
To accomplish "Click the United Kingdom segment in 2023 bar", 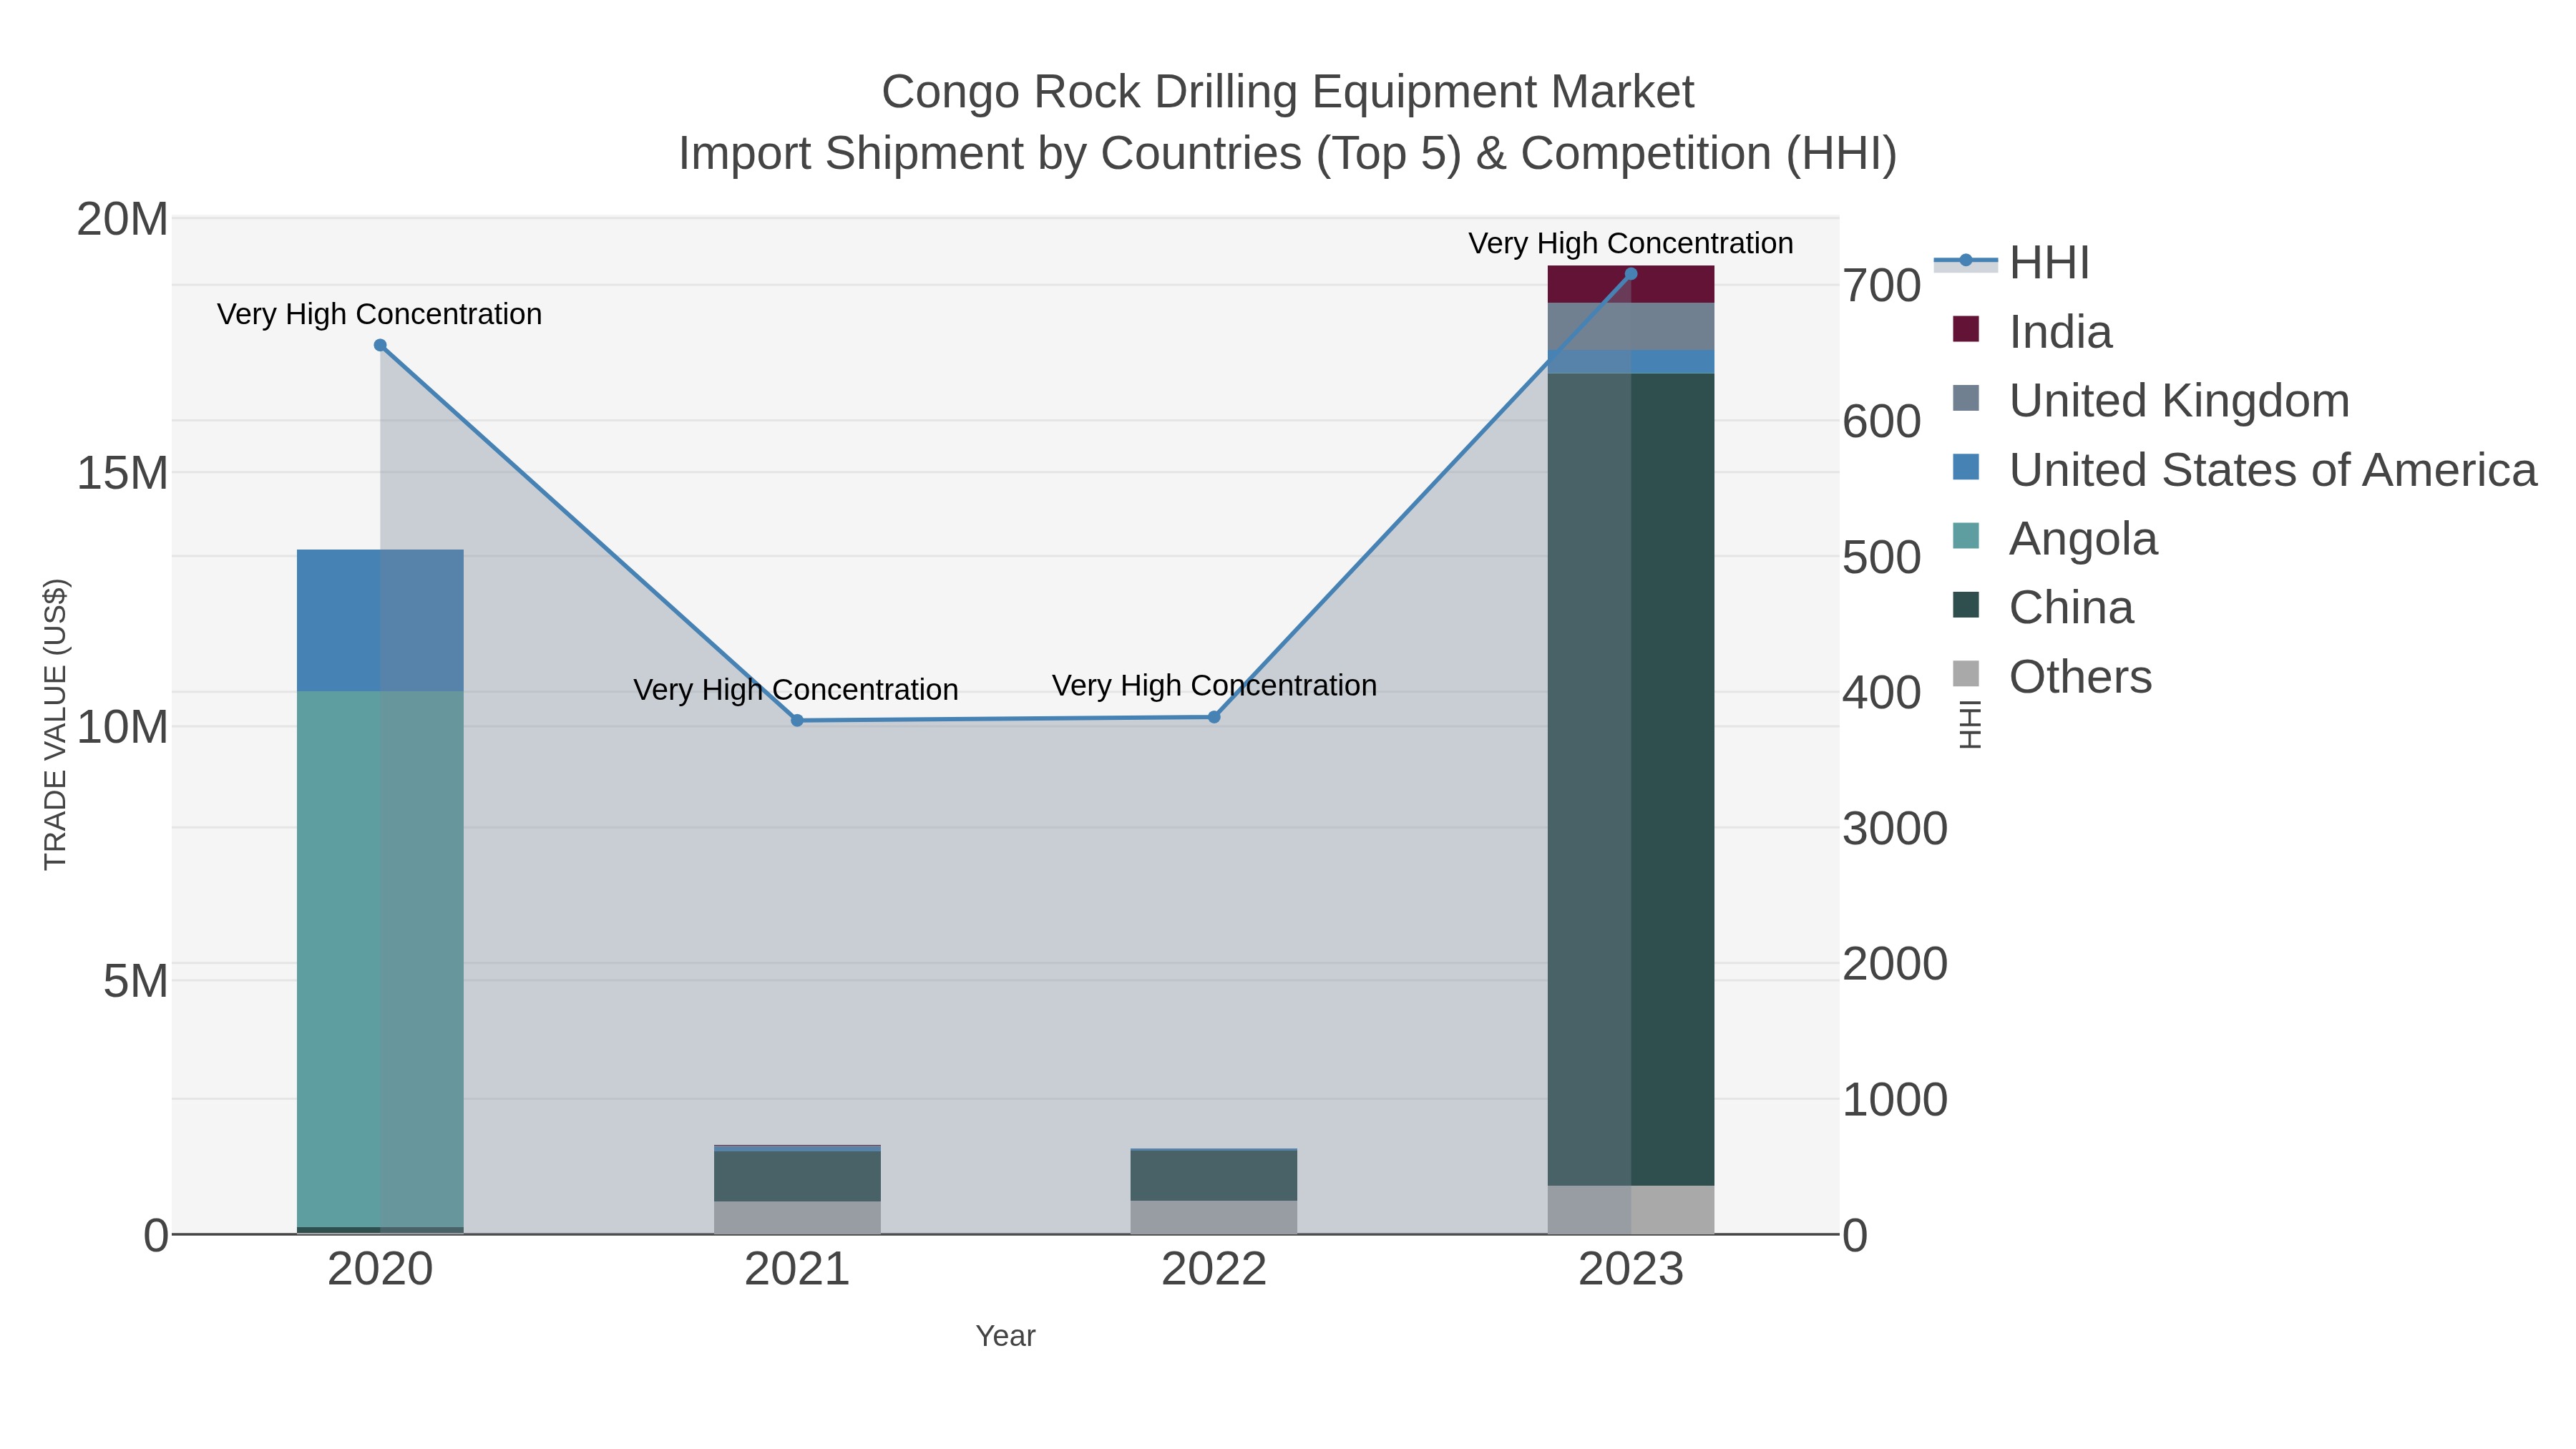I will point(1631,326).
